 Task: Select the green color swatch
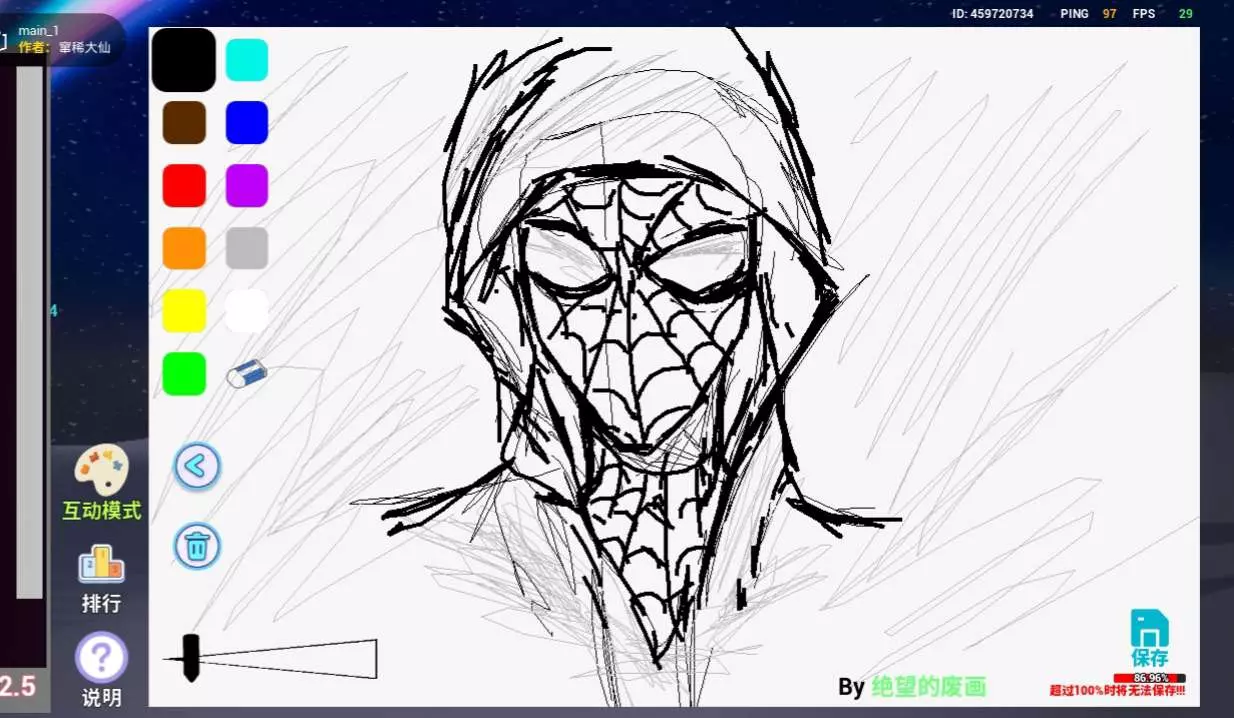tap(184, 373)
